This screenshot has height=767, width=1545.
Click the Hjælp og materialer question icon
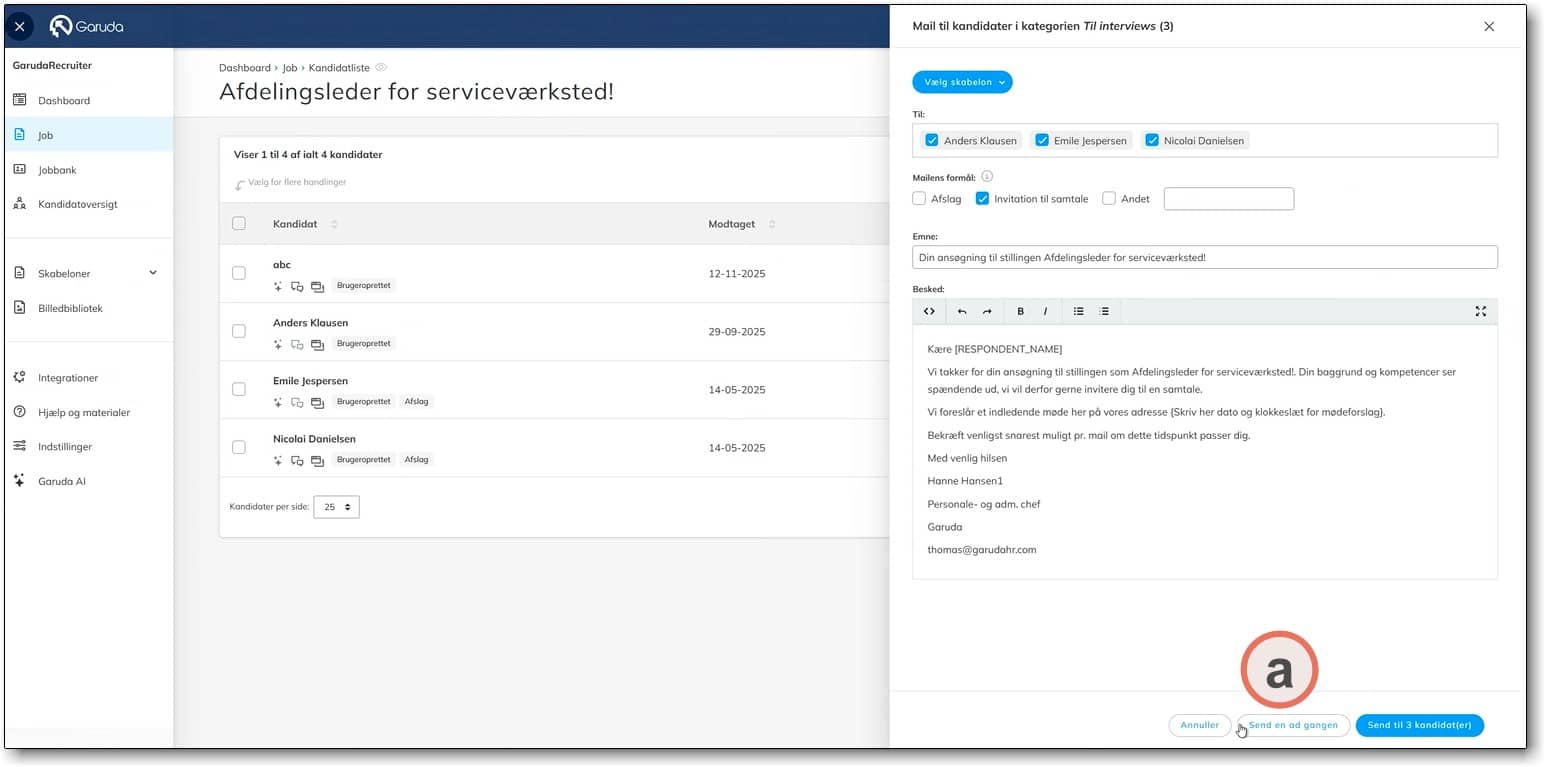click(19, 412)
